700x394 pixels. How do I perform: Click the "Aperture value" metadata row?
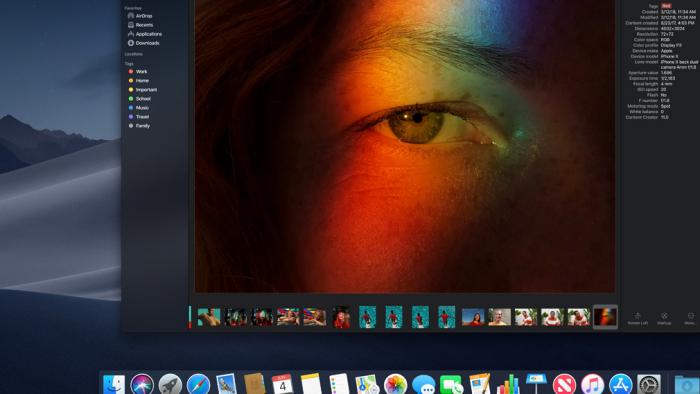coord(650,73)
